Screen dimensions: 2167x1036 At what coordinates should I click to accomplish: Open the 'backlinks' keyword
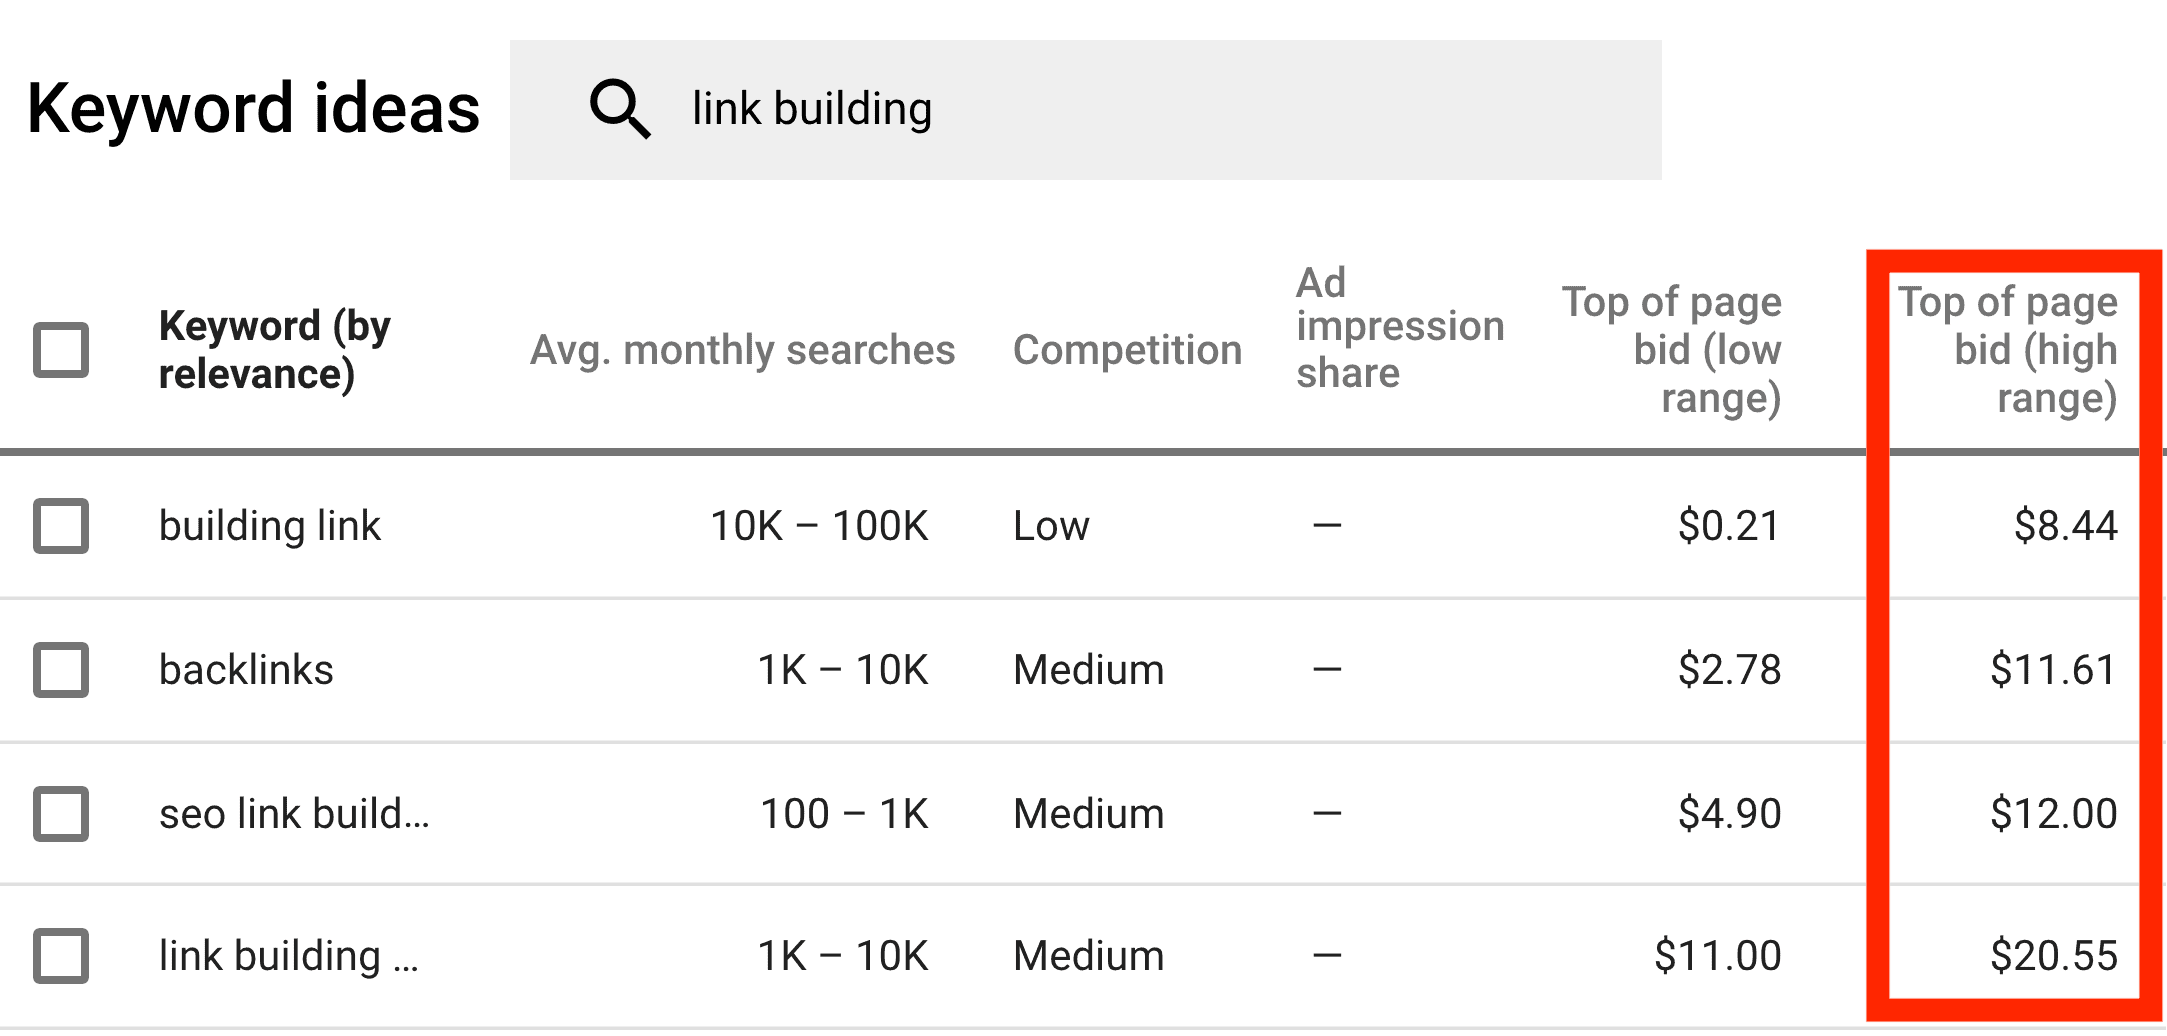246,670
